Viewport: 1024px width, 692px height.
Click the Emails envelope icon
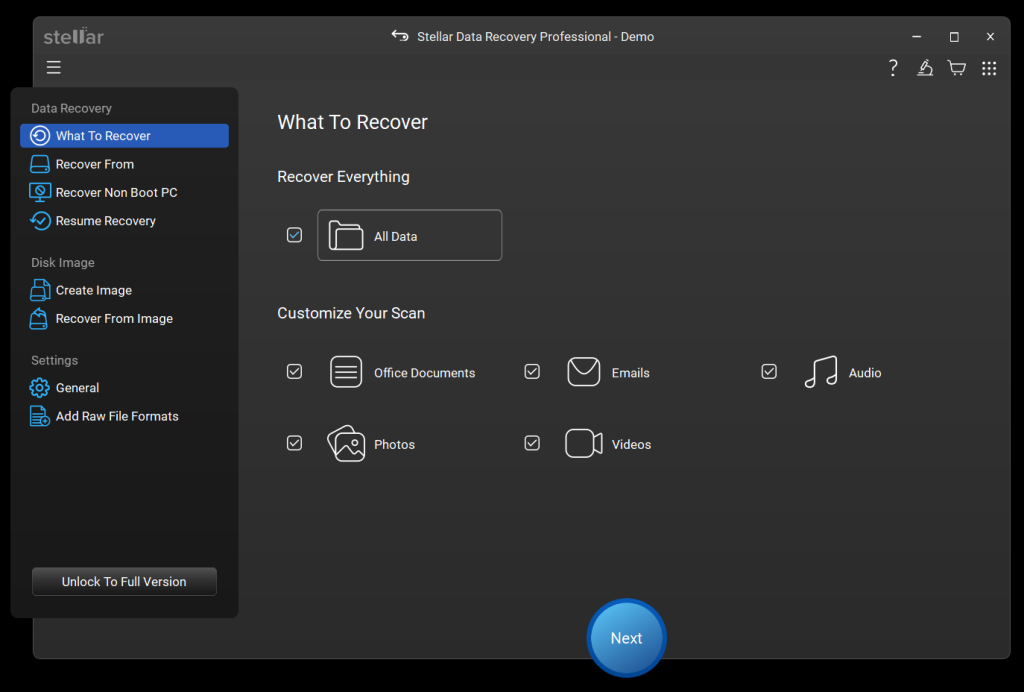(583, 371)
